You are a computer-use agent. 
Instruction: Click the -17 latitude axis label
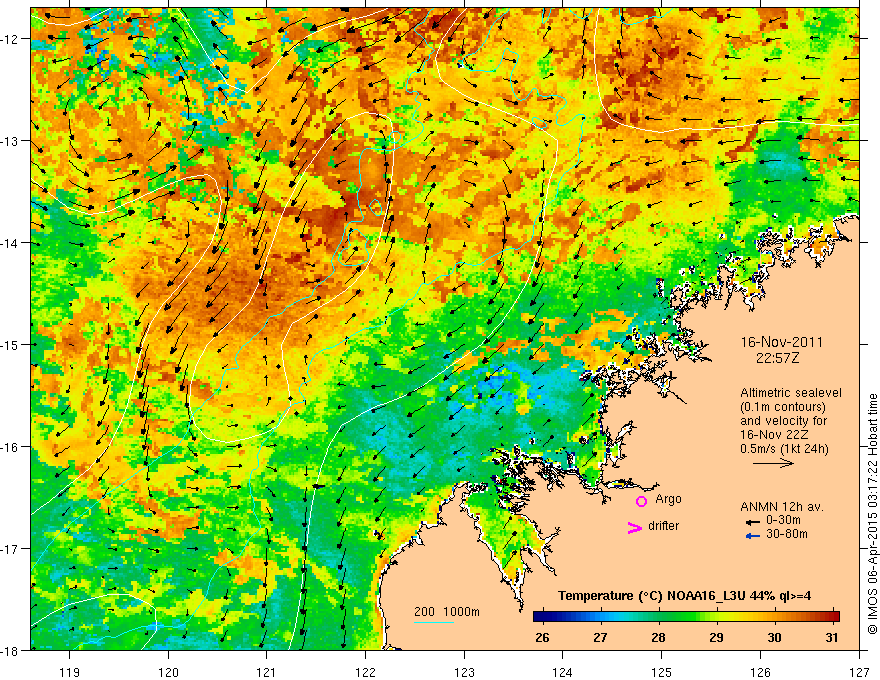click(x=11, y=549)
